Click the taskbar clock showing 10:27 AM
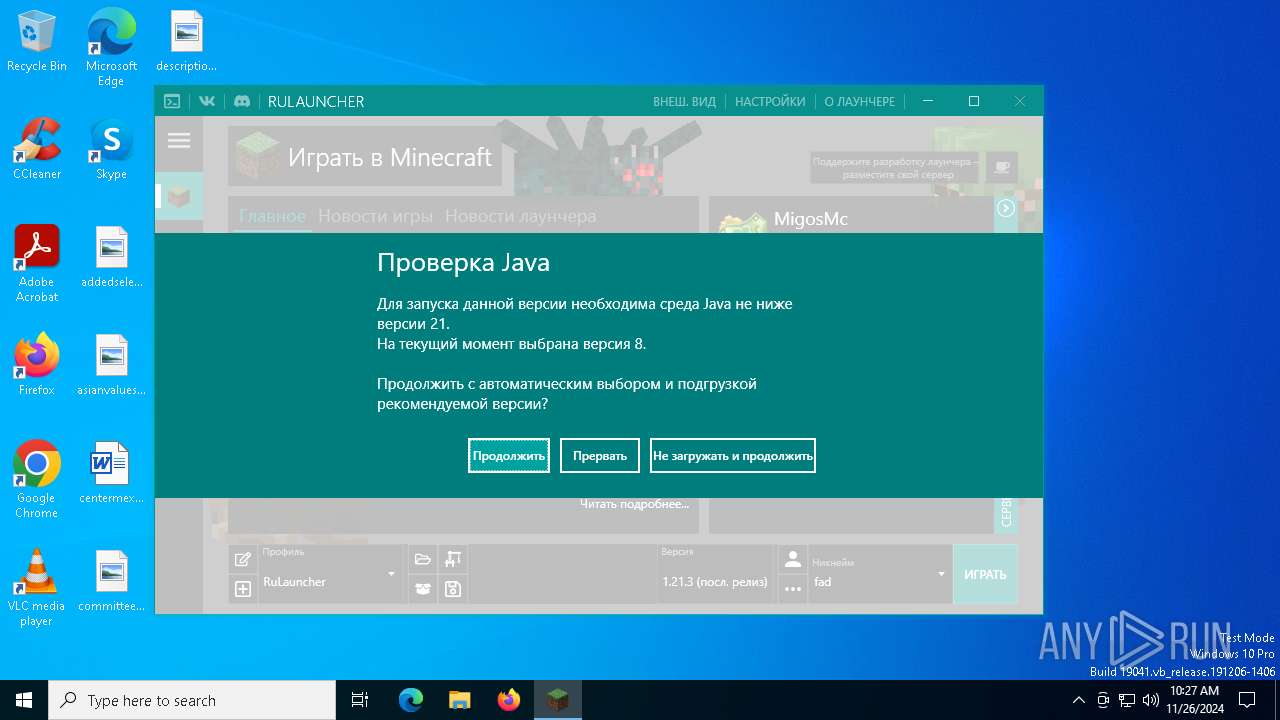 (1195, 700)
